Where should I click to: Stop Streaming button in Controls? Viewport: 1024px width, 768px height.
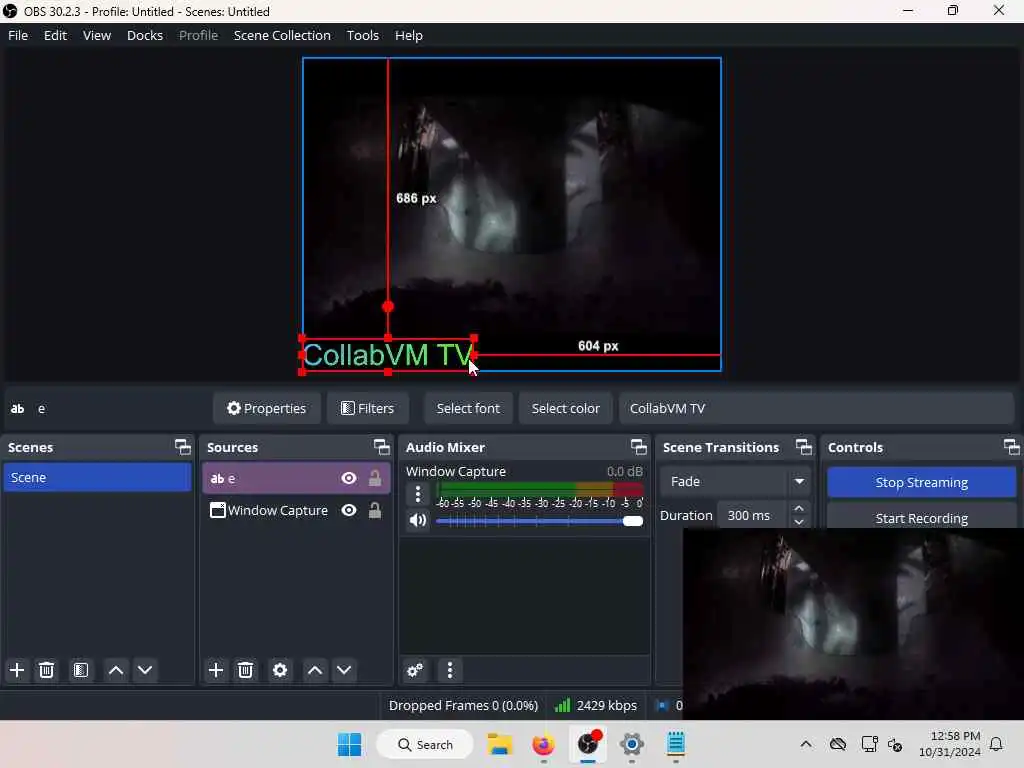point(921,483)
